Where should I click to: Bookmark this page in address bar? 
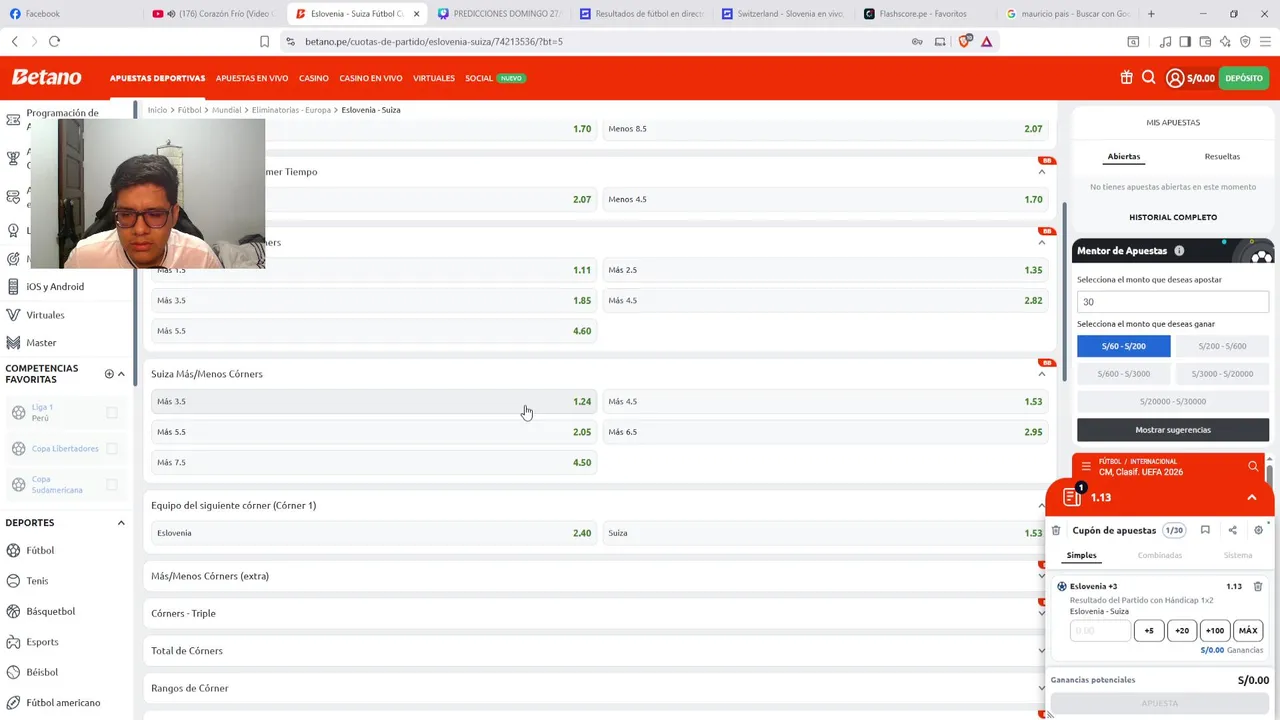pyautogui.click(x=264, y=41)
